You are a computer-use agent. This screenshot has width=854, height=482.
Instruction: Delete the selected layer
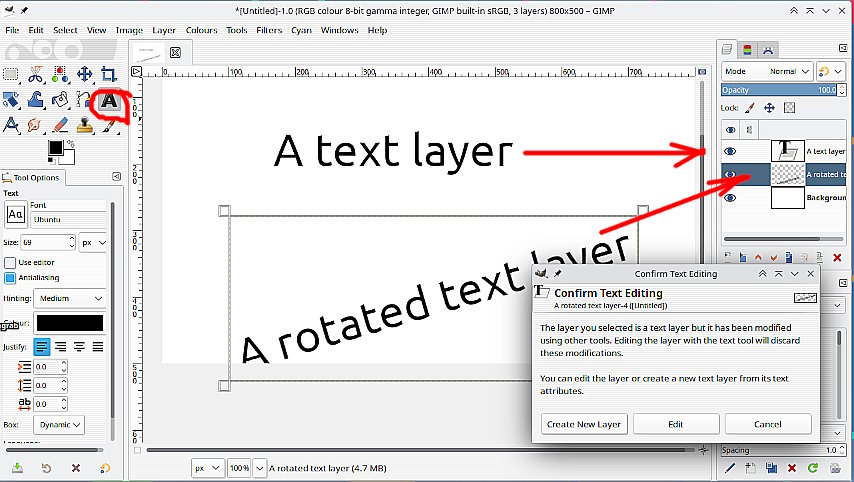tap(837, 257)
